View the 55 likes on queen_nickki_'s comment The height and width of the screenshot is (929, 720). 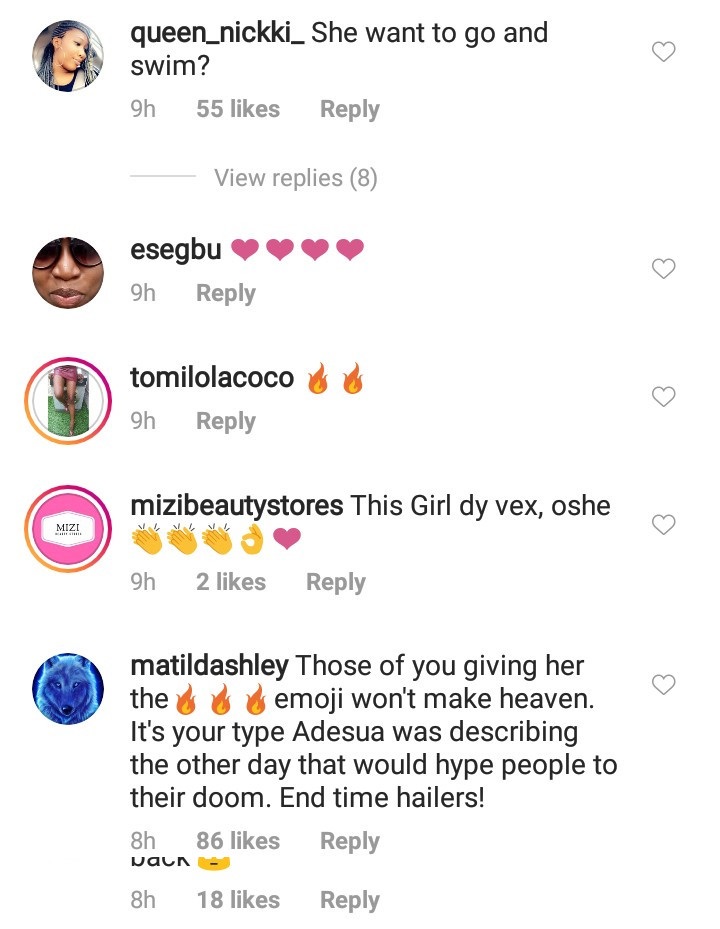coord(238,109)
